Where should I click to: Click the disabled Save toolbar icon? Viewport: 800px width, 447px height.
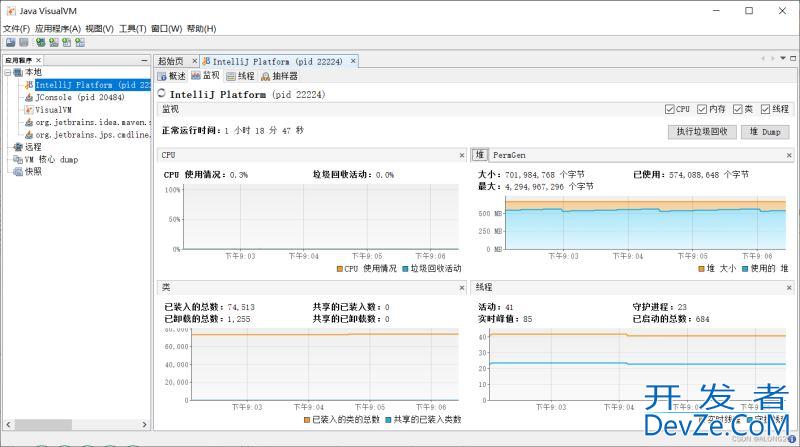click(x=23, y=43)
